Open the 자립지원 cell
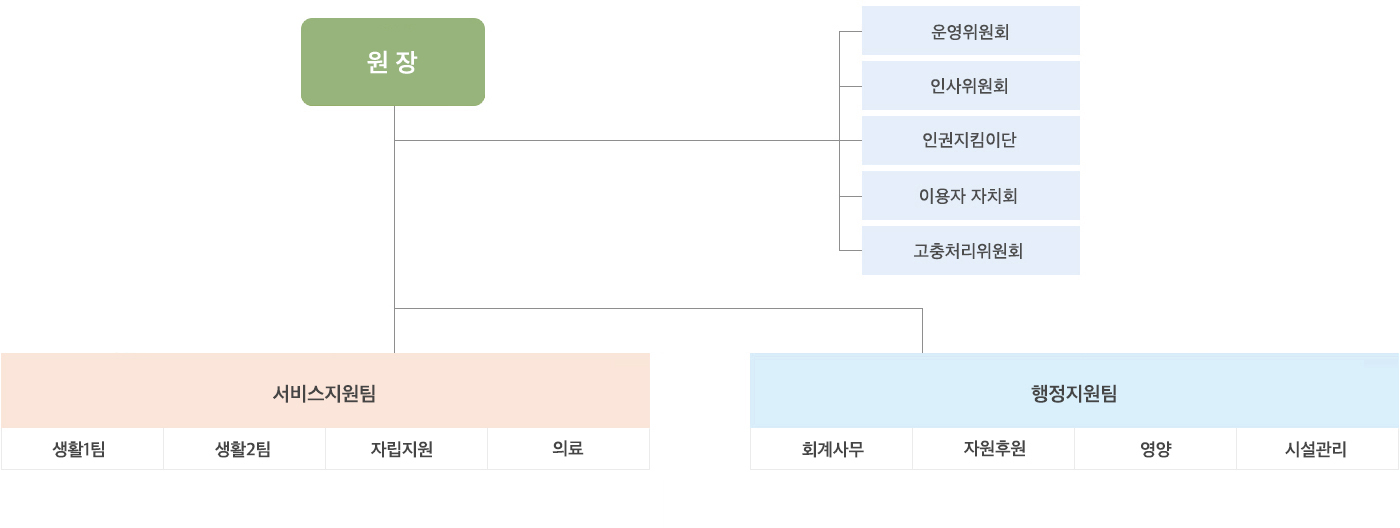The height and width of the screenshot is (528, 1400). click(x=406, y=449)
